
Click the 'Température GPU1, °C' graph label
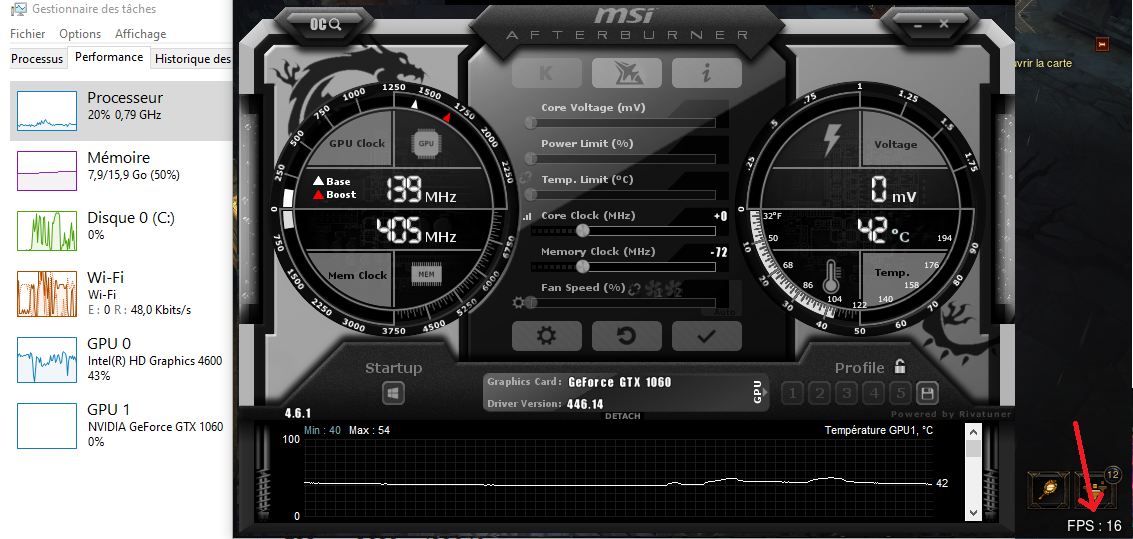[x=879, y=431]
